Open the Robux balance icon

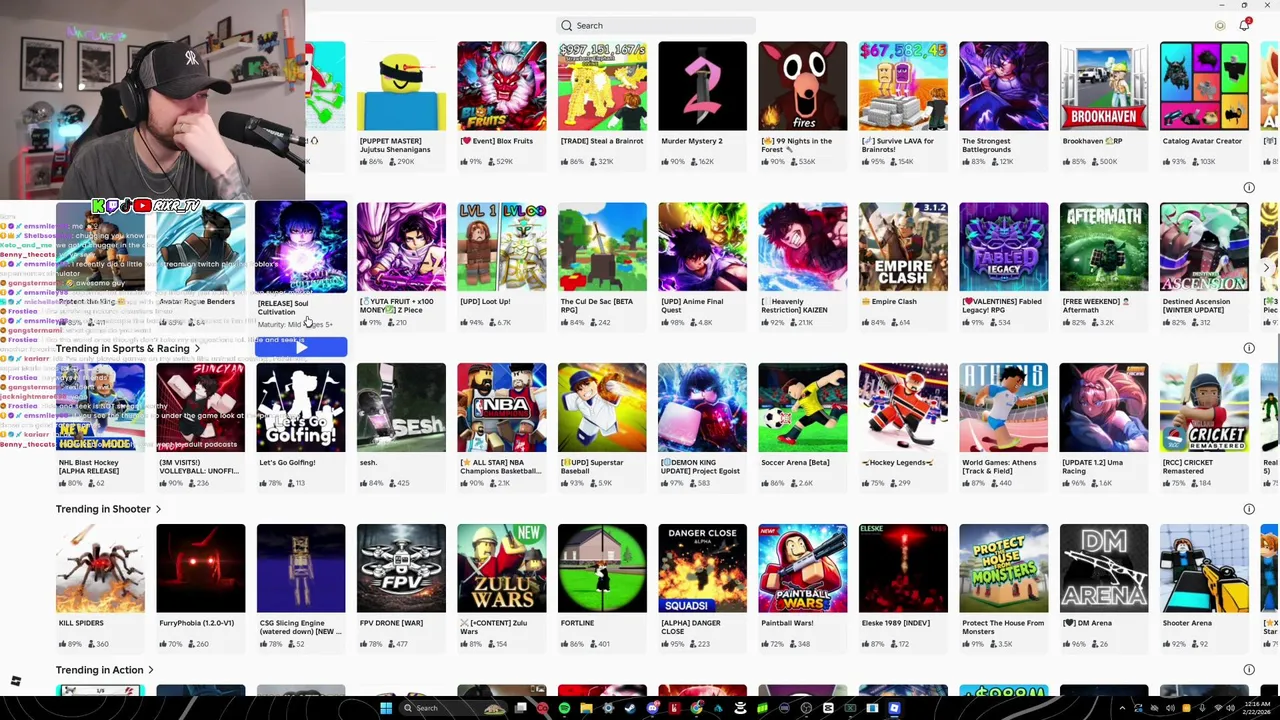[x=1220, y=26]
